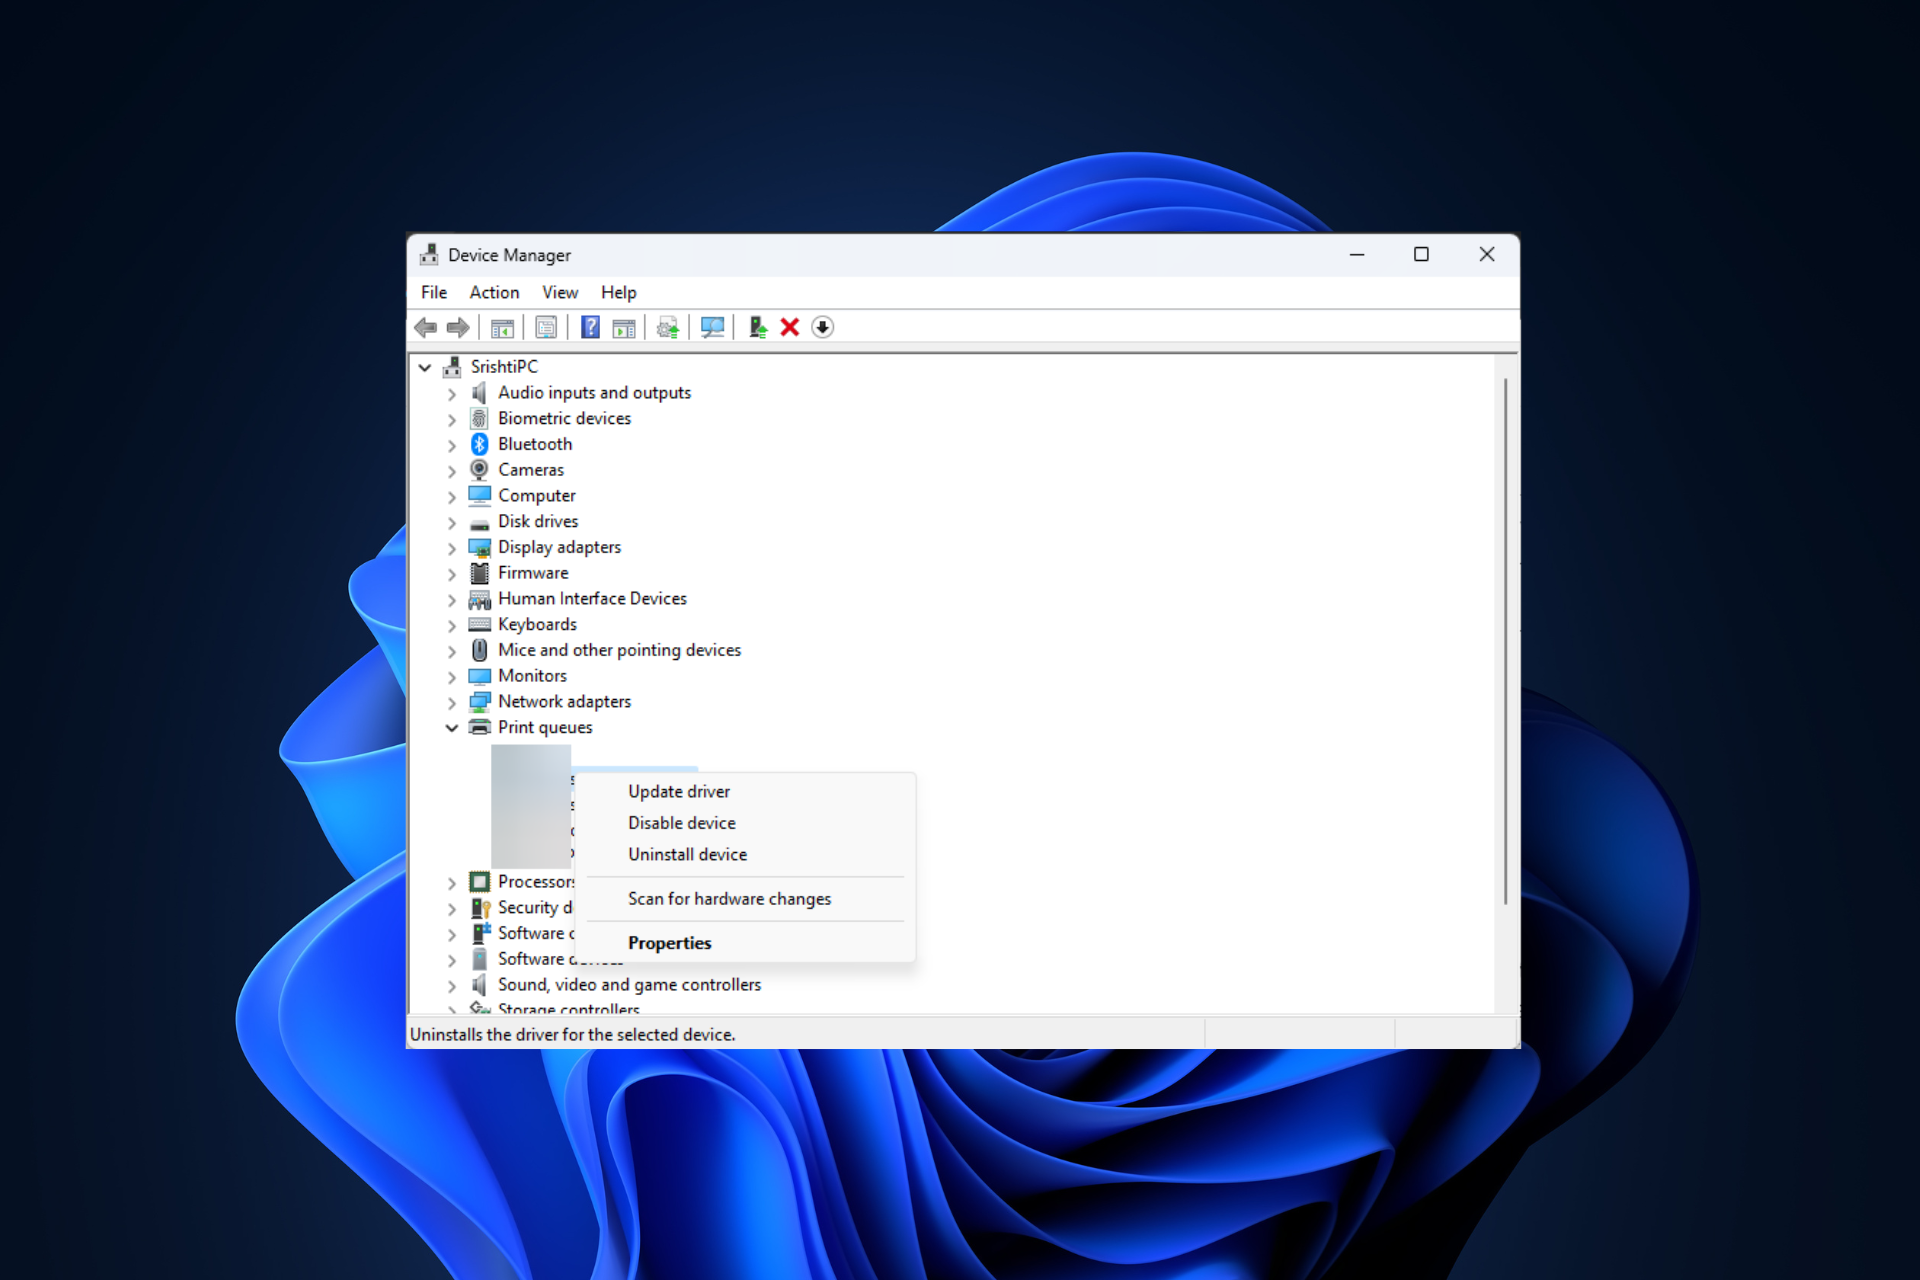Open the Action menu
This screenshot has width=1920, height=1280.
pos(494,292)
